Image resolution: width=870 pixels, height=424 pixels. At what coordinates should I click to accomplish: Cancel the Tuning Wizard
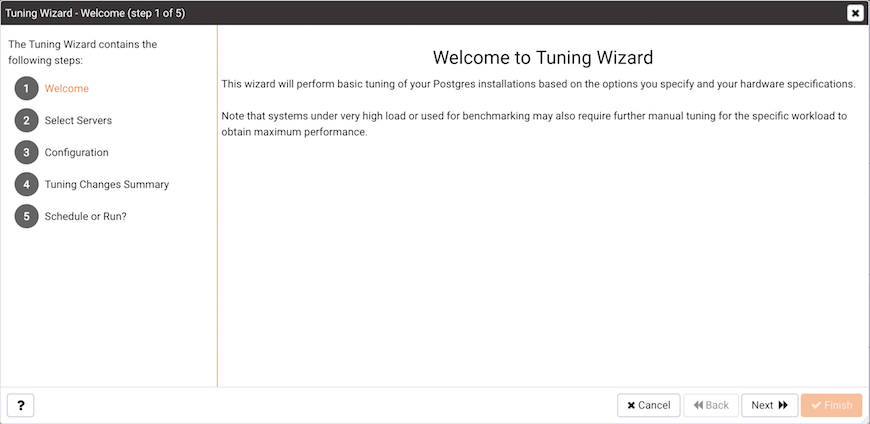tap(649, 405)
